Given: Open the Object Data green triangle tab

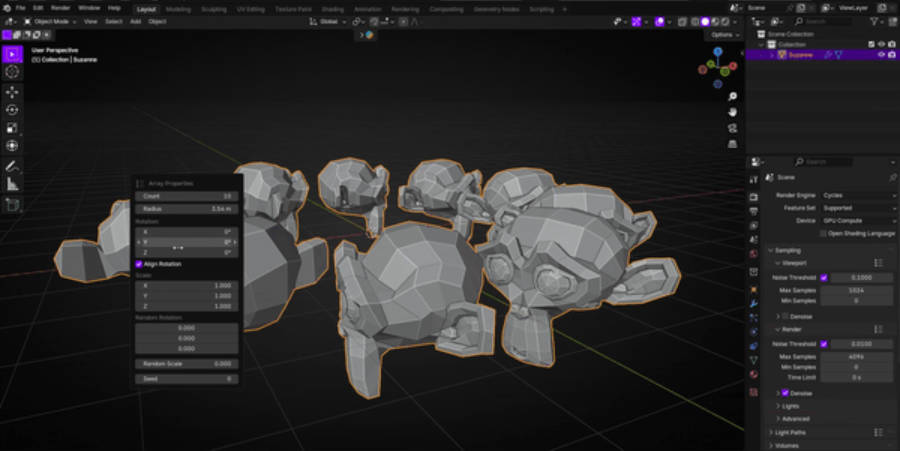Looking at the screenshot, I should pyautogui.click(x=754, y=360).
